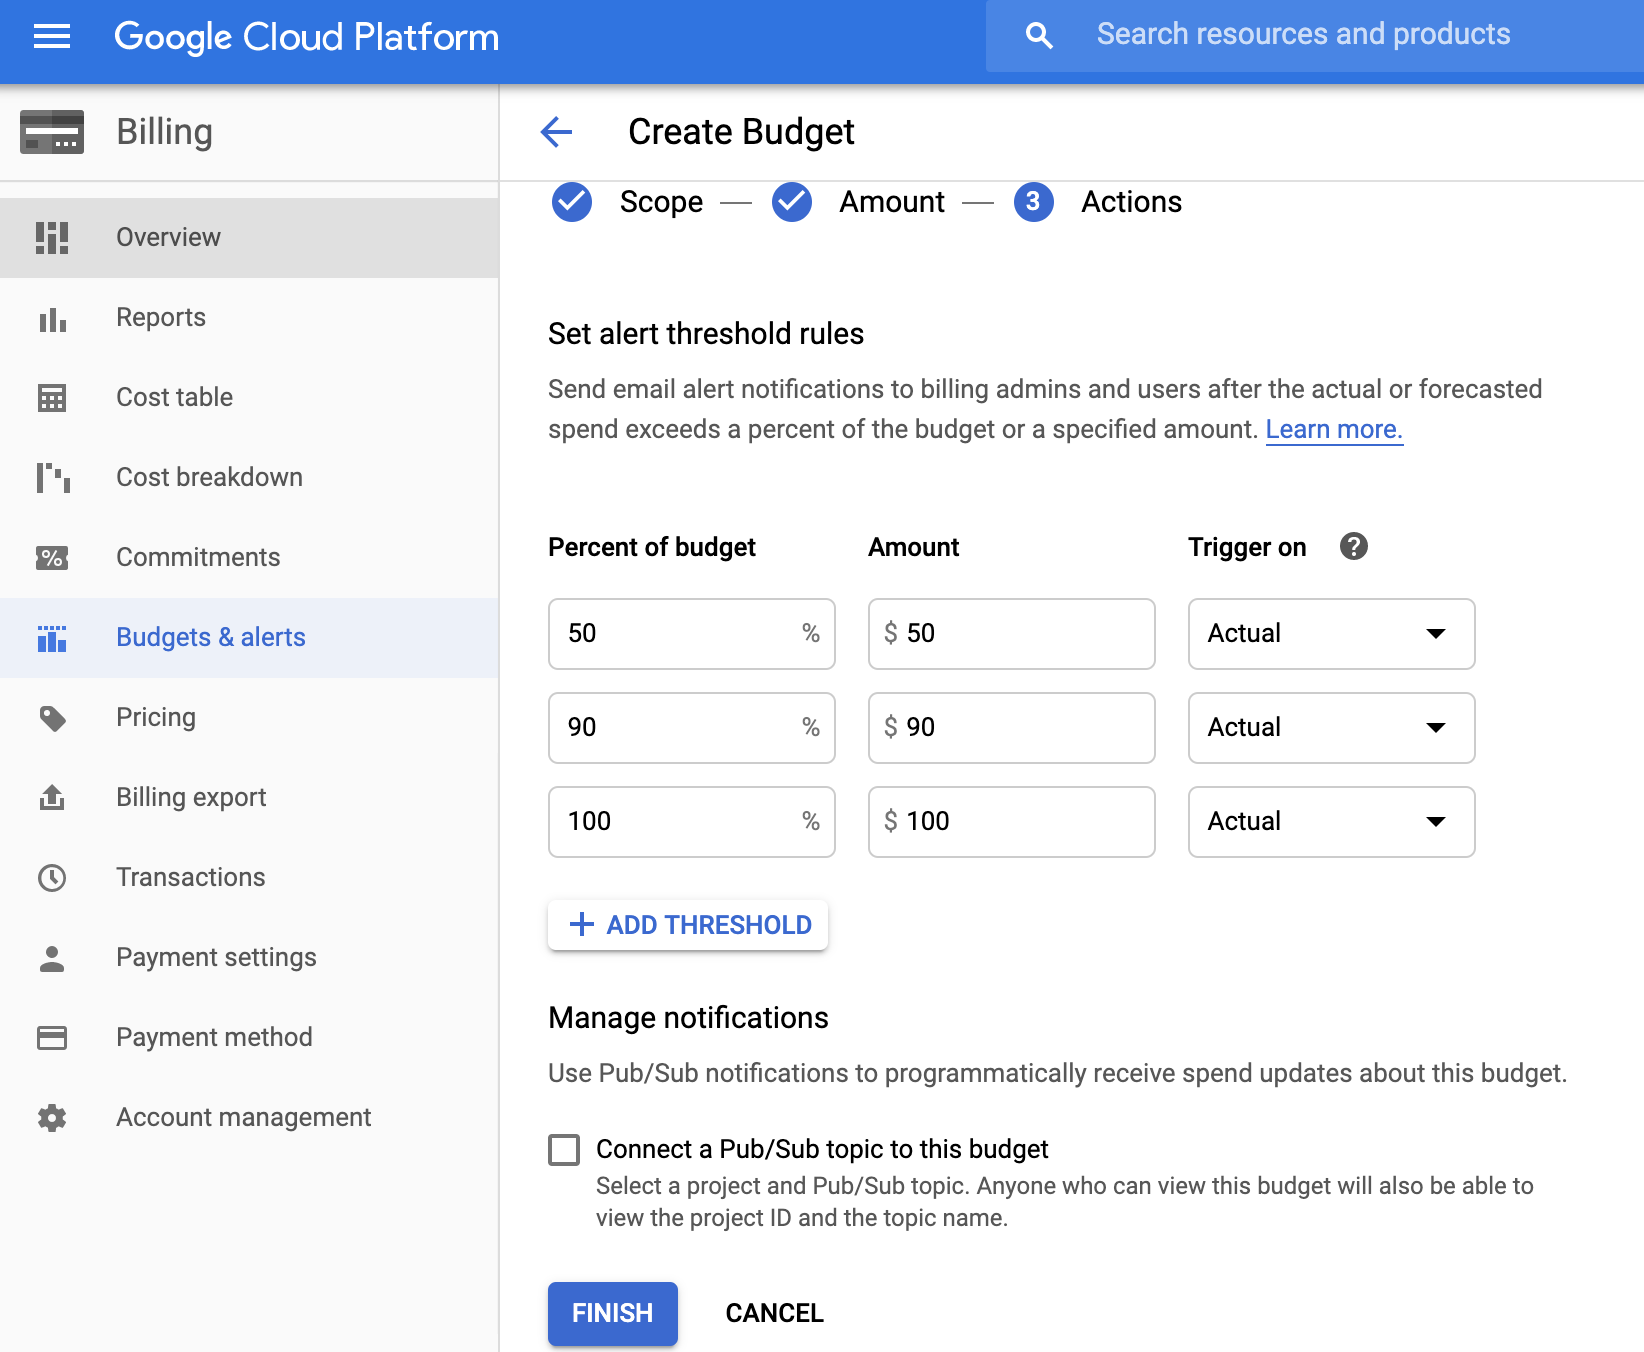Click the Payment settings person icon

click(x=52, y=958)
